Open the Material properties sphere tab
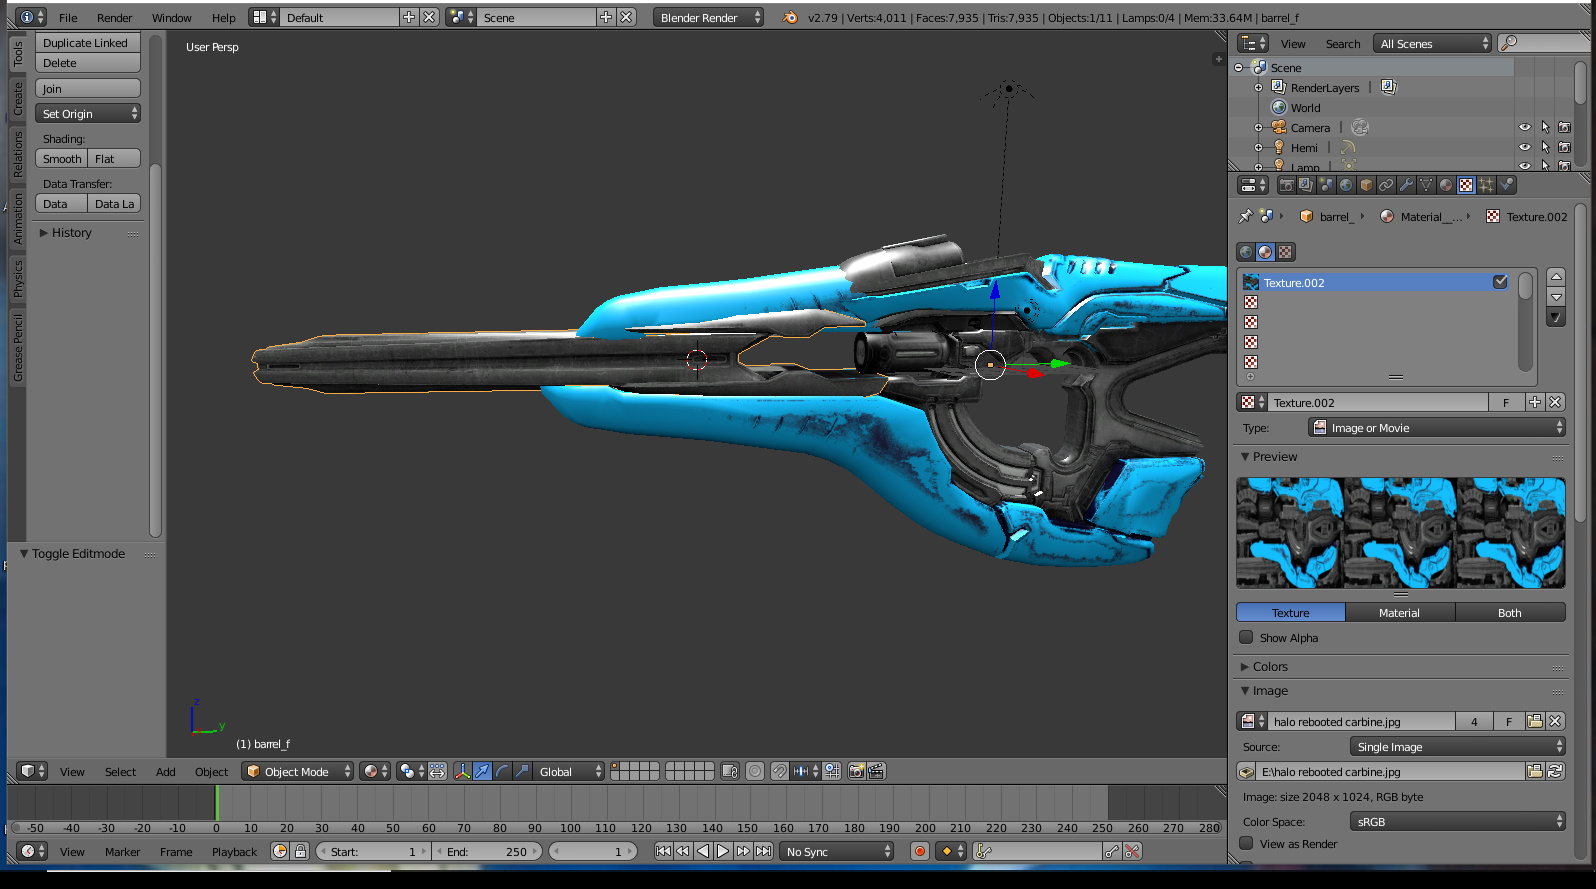This screenshot has height=889, width=1596. (1446, 185)
